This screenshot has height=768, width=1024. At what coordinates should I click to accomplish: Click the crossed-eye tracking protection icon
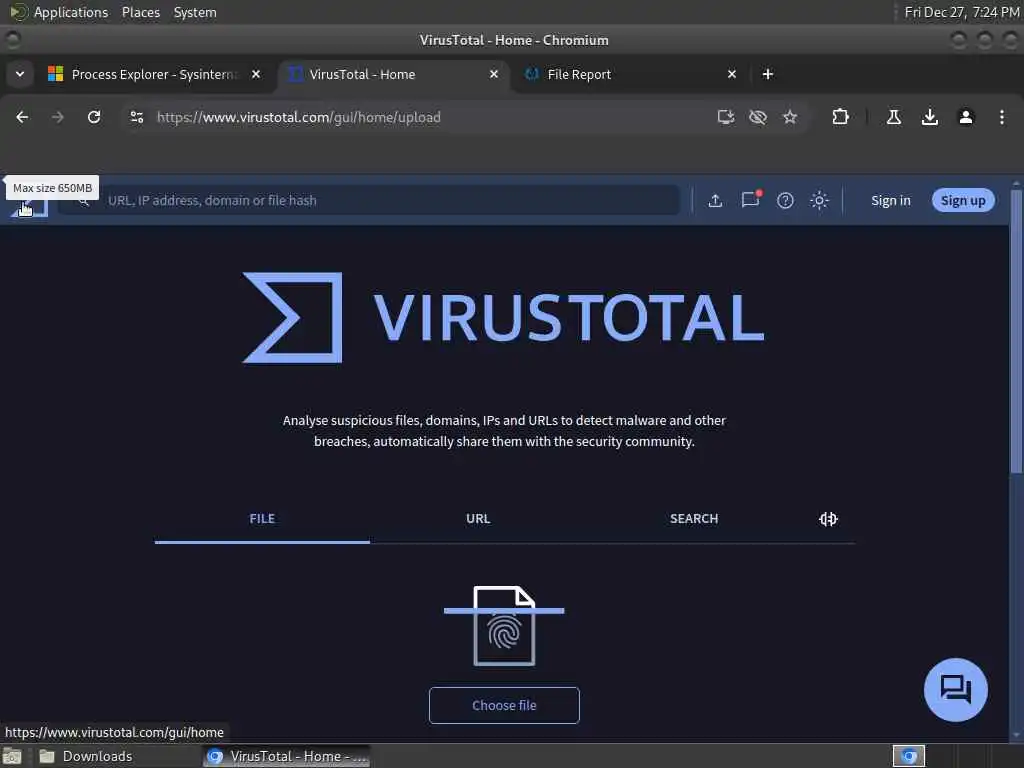(758, 117)
